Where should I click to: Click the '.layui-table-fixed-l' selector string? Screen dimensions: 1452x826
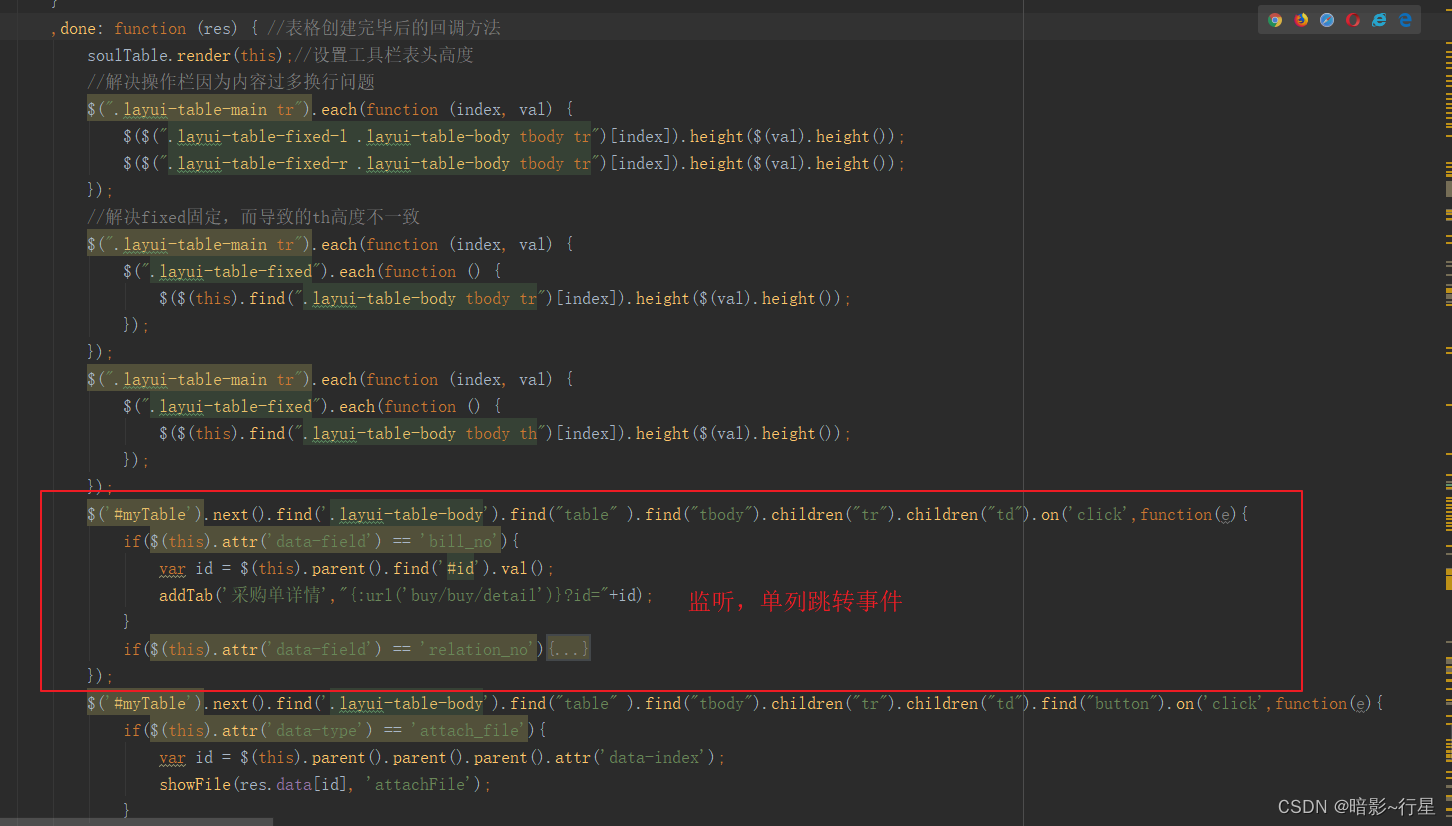[x=257, y=136]
